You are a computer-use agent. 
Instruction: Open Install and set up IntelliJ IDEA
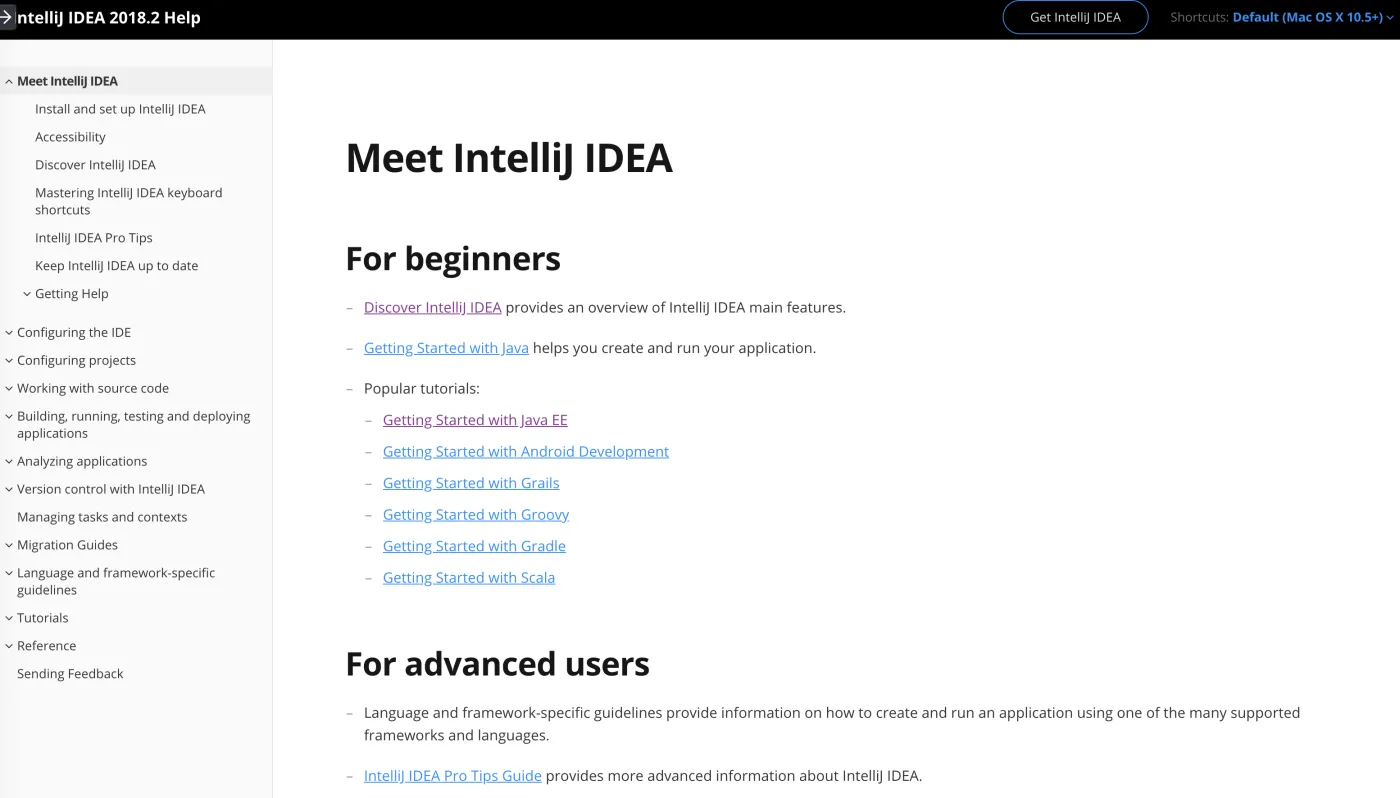[120, 109]
